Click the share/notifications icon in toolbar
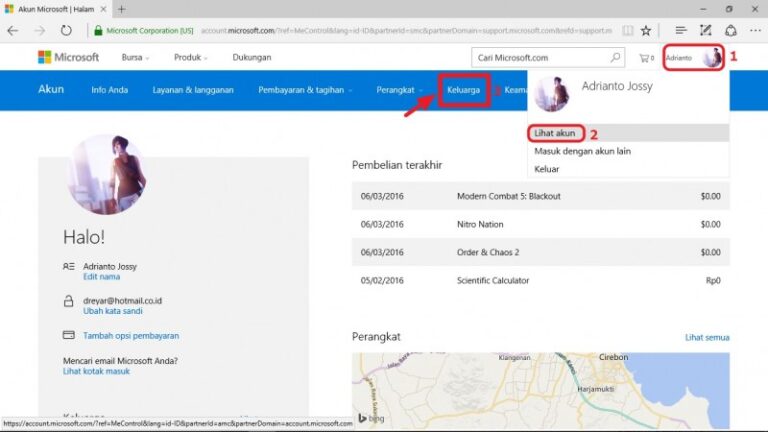Image resolution: width=768 pixels, height=432 pixels. pyautogui.click(x=731, y=31)
